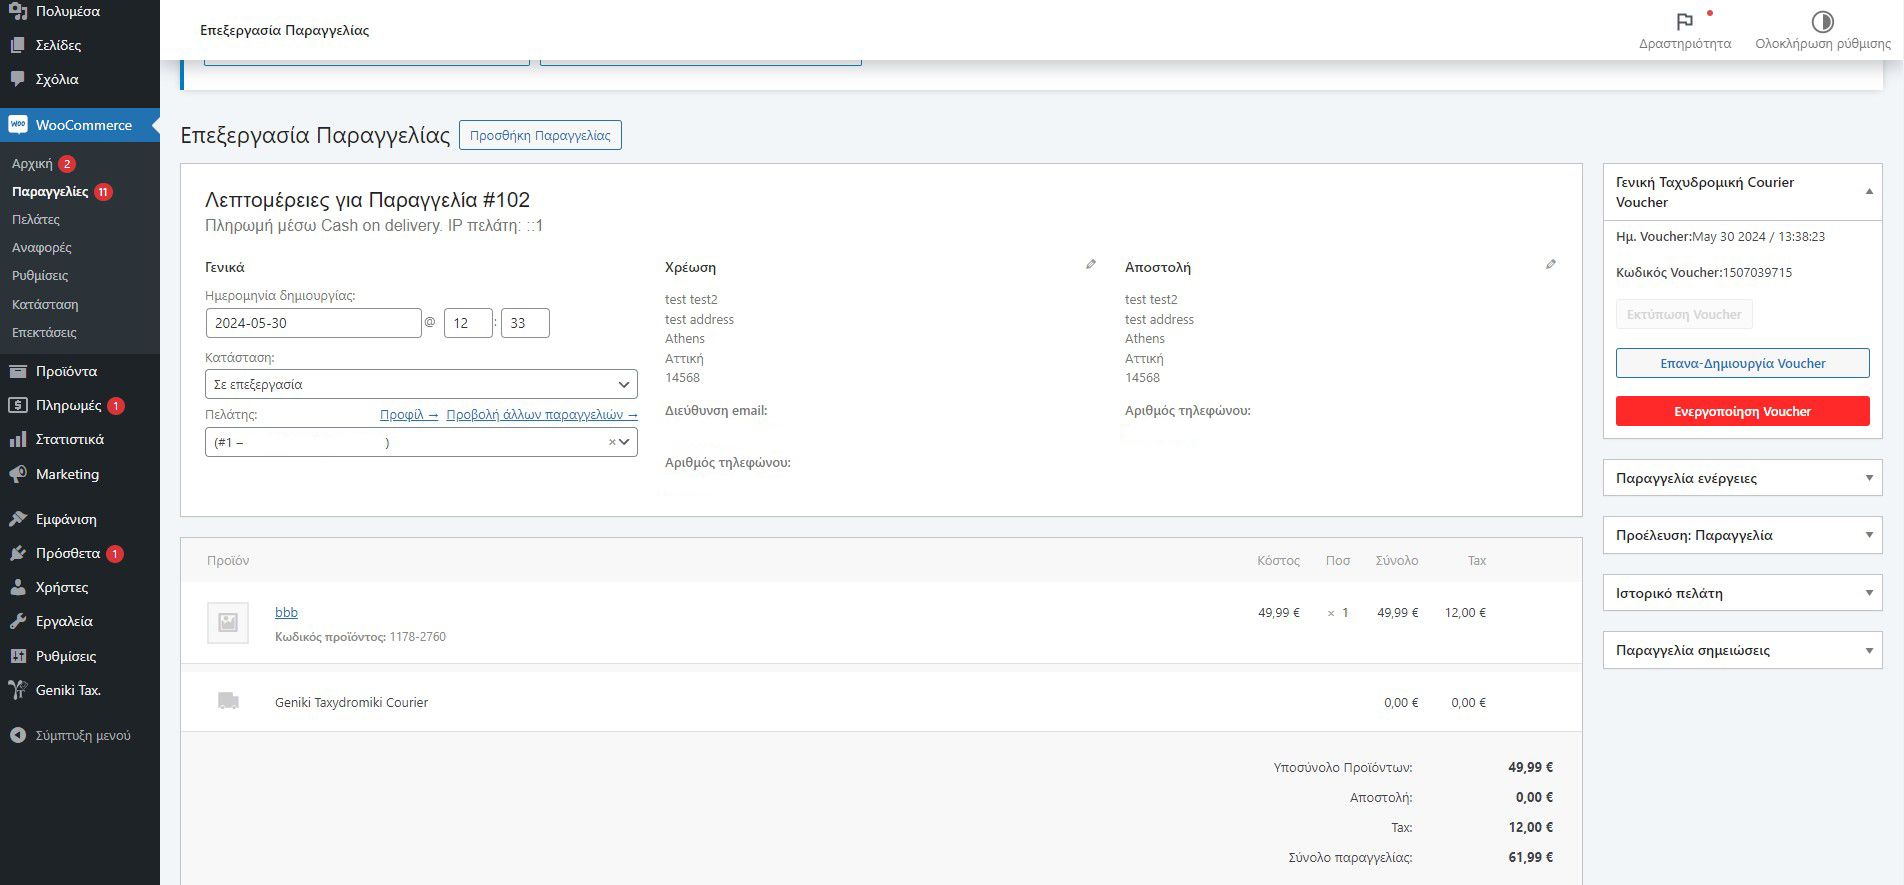Image resolution: width=1904 pixels, height=885 pixels.
Task: Collapse the Geniki Taxydromiki Voucher panel
Action: pos(1869,191)
